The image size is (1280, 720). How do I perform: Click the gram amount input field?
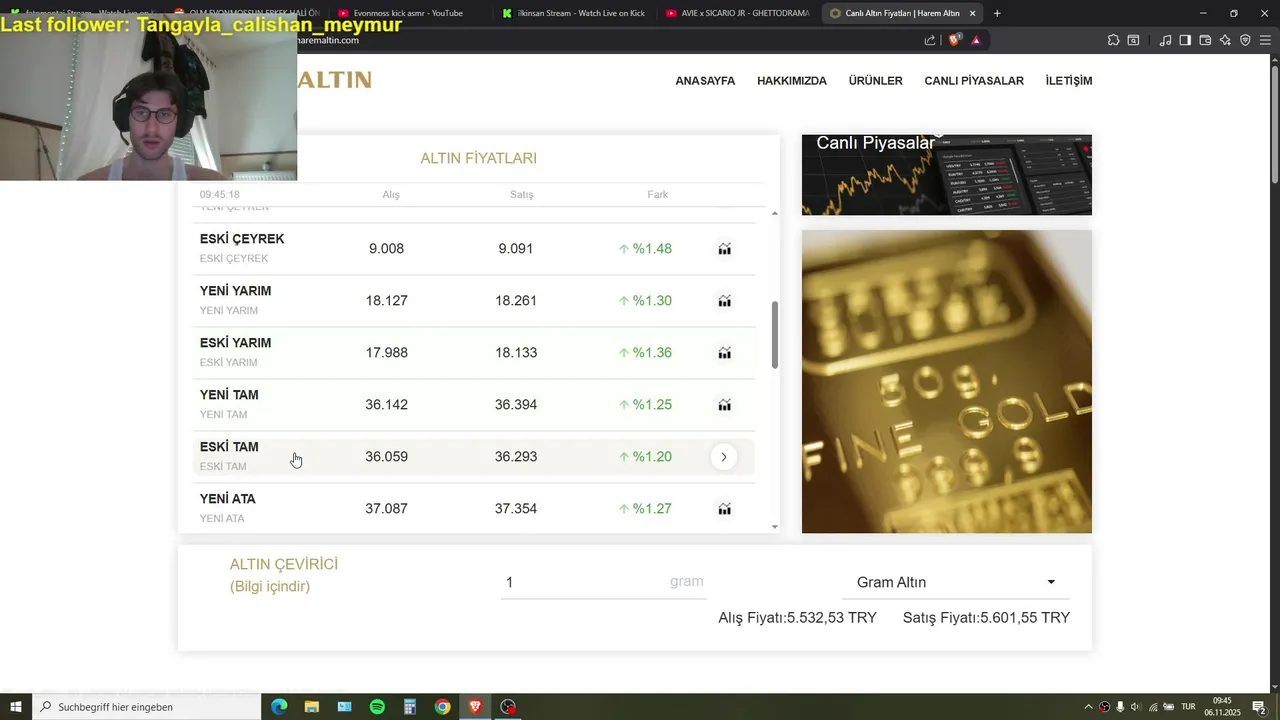click(x=603, y=582)
